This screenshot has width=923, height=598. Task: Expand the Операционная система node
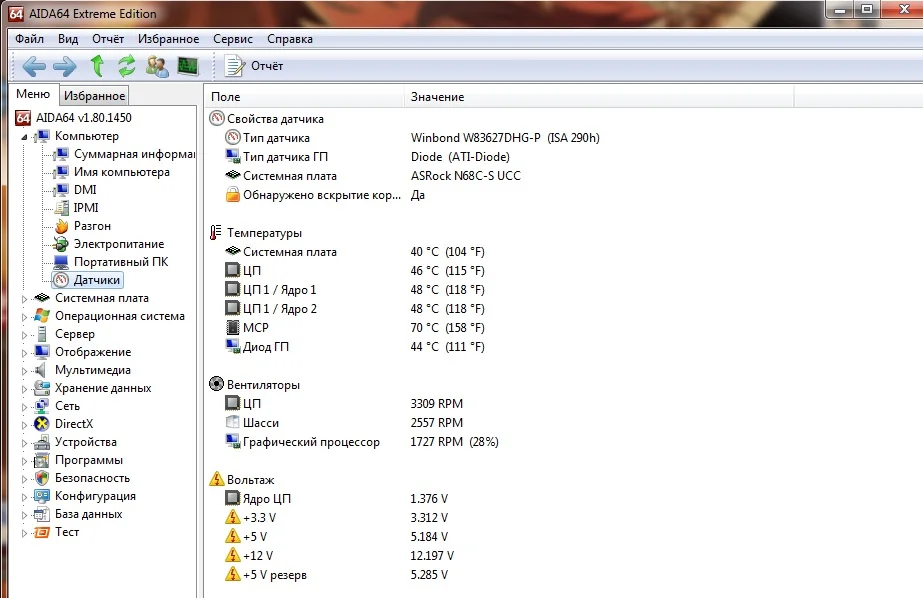[x=24, y=317]
